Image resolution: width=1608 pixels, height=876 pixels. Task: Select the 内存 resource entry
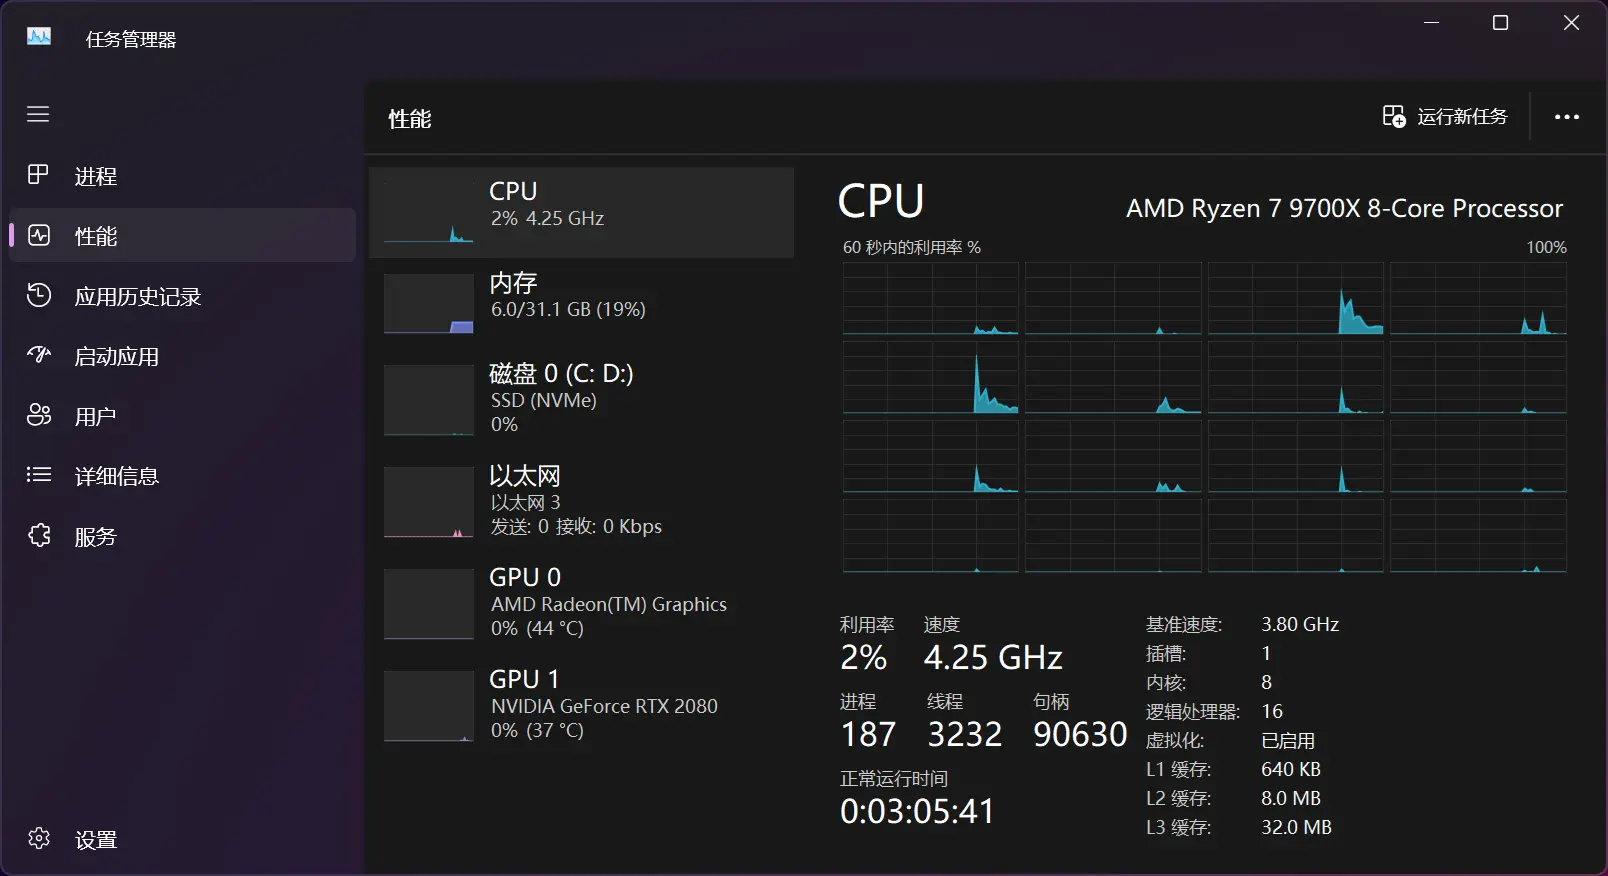(581, 302)
